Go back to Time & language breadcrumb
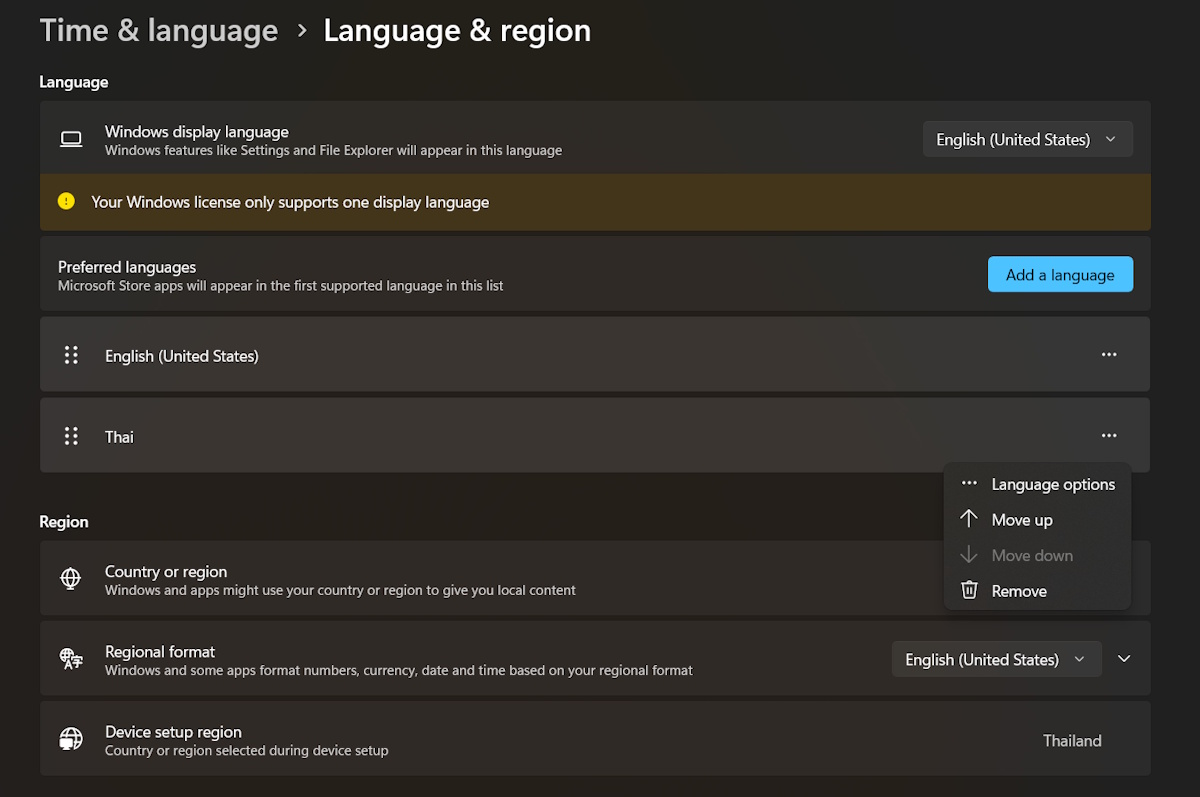The width and height of the screenshot is (1200, 797). (x=158, y=31)
